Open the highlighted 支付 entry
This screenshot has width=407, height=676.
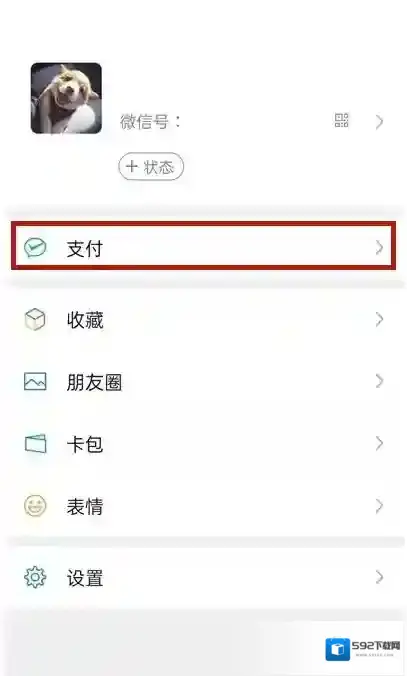coord(204,246)
